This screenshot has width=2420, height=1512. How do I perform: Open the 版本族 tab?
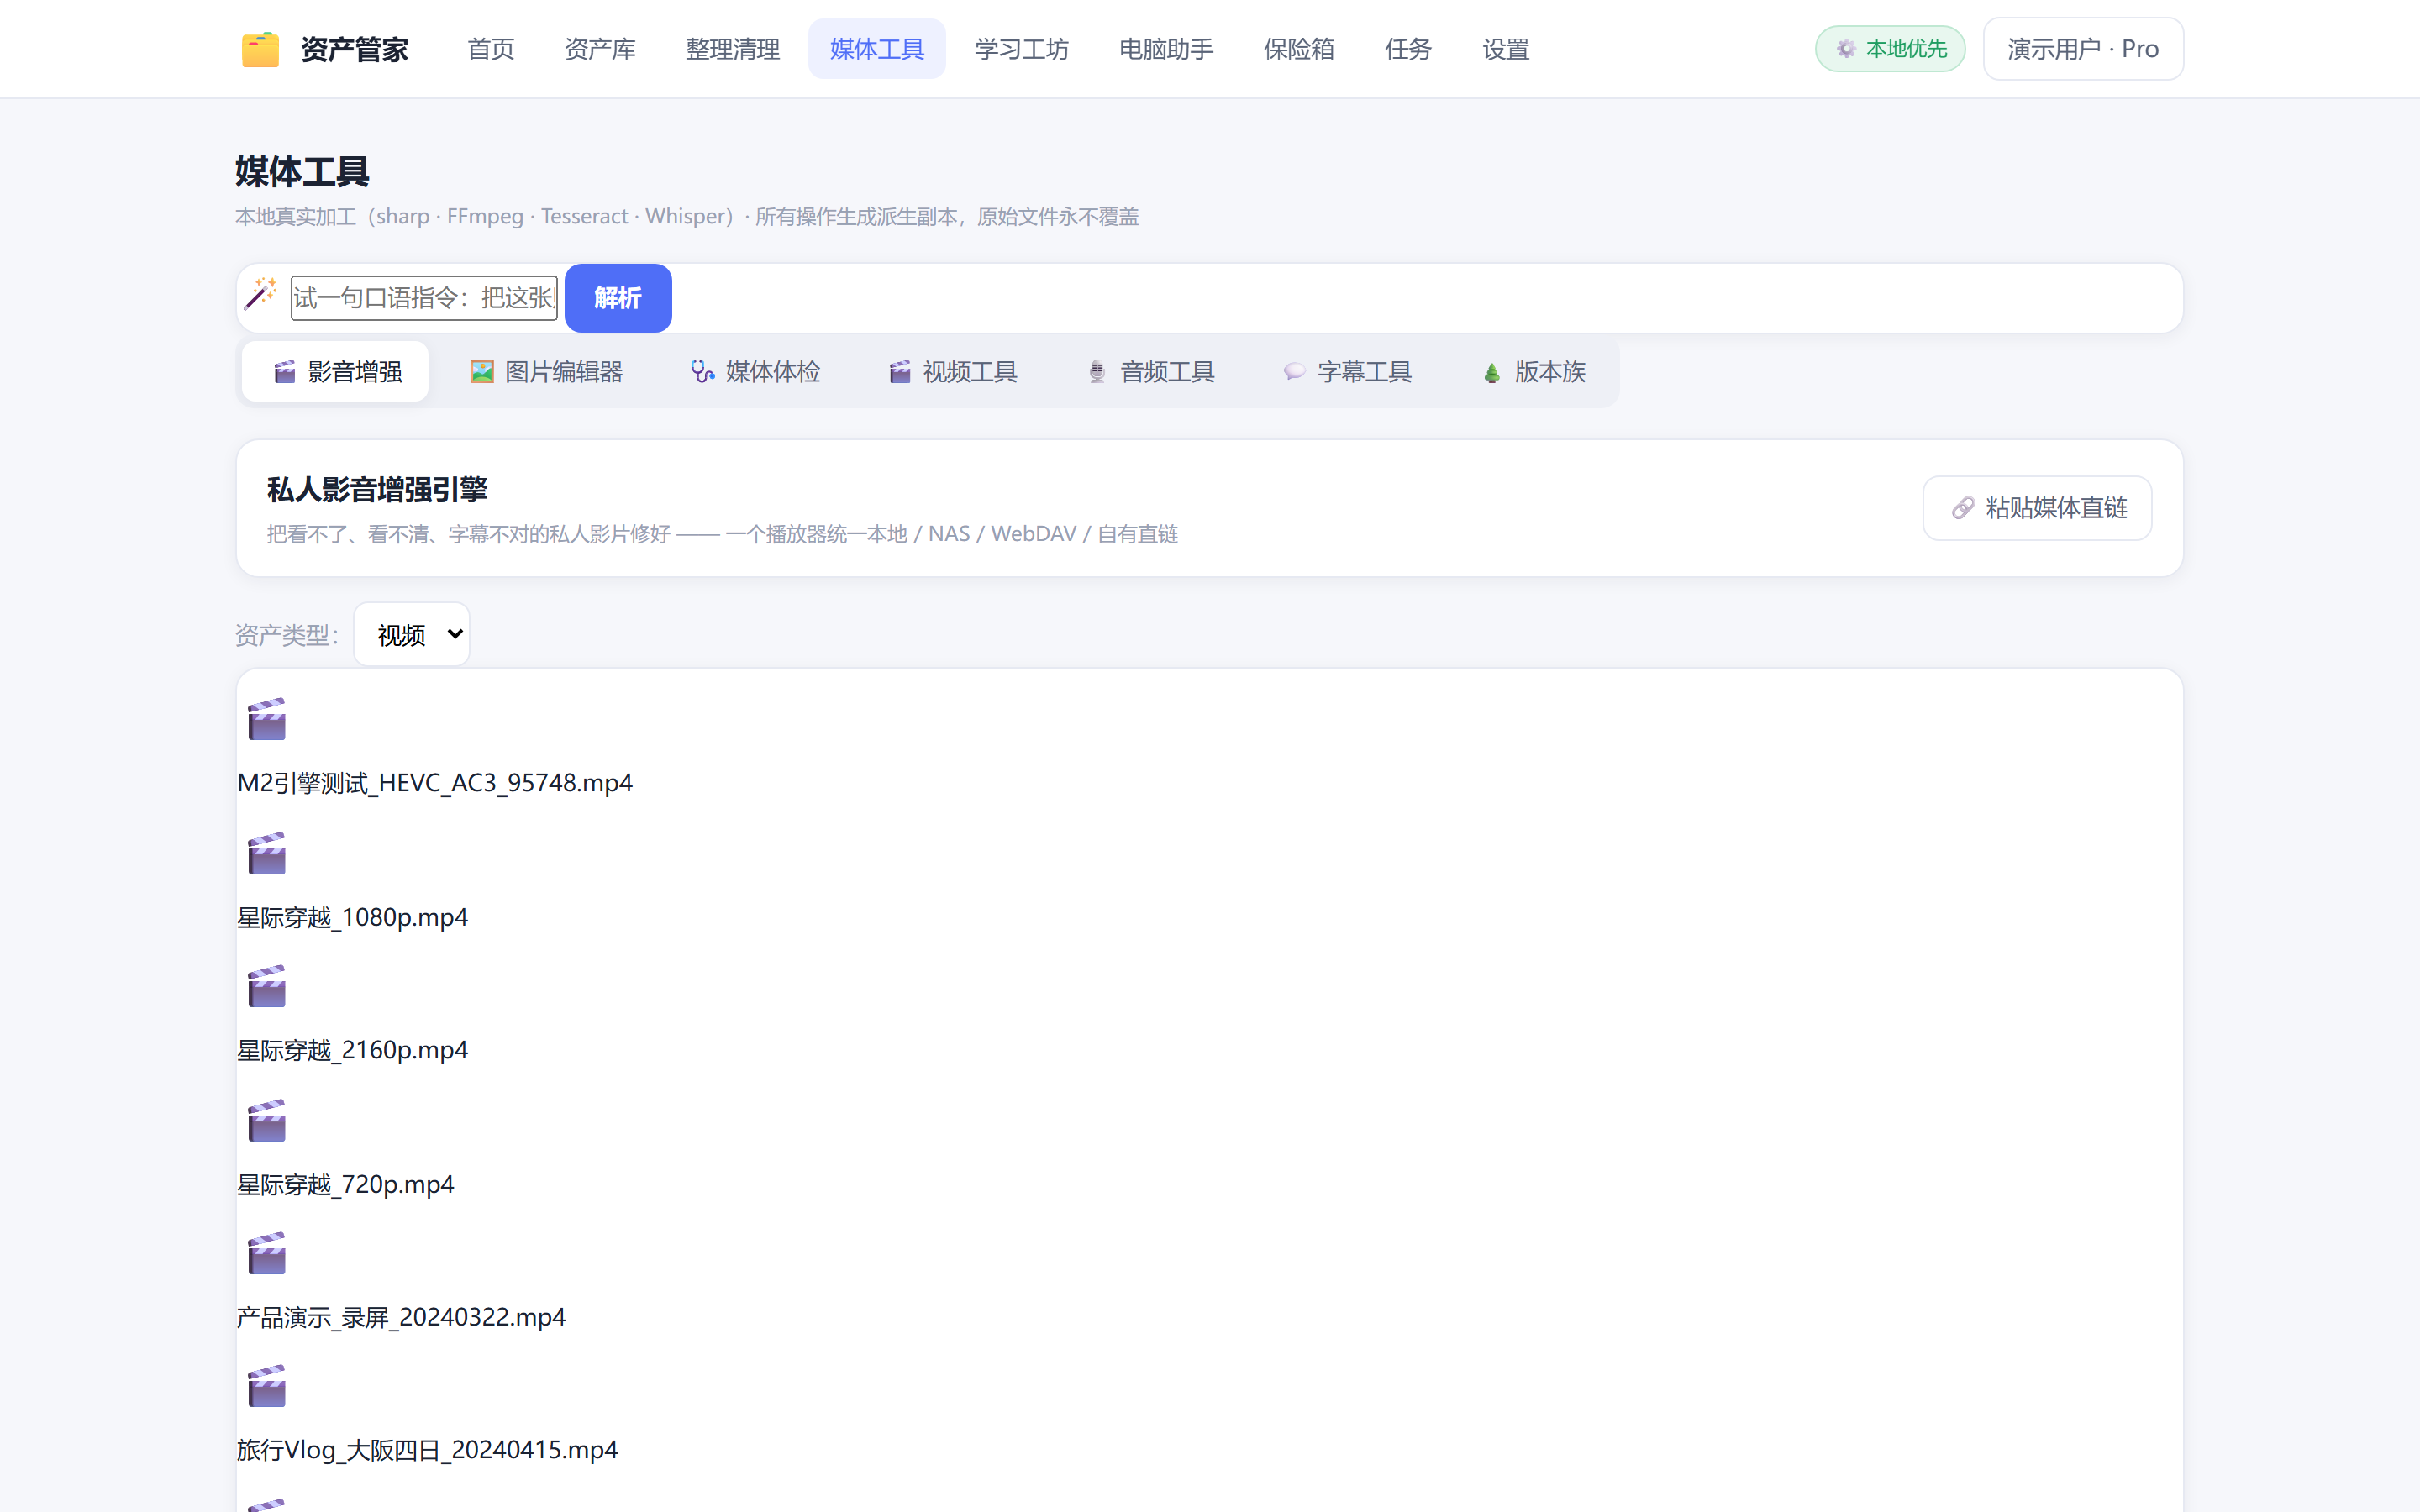tap(1534, 372)
